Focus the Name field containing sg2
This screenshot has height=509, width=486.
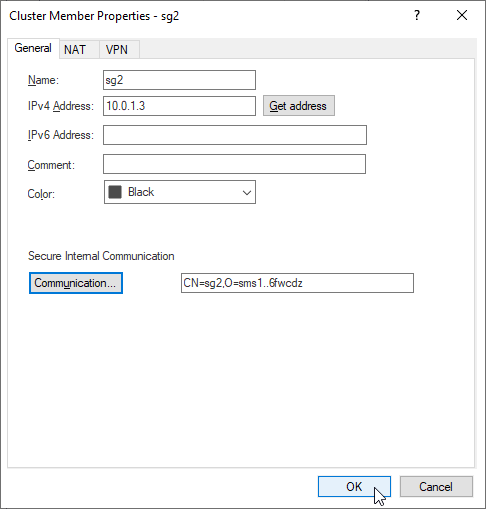tap(179, 80)
